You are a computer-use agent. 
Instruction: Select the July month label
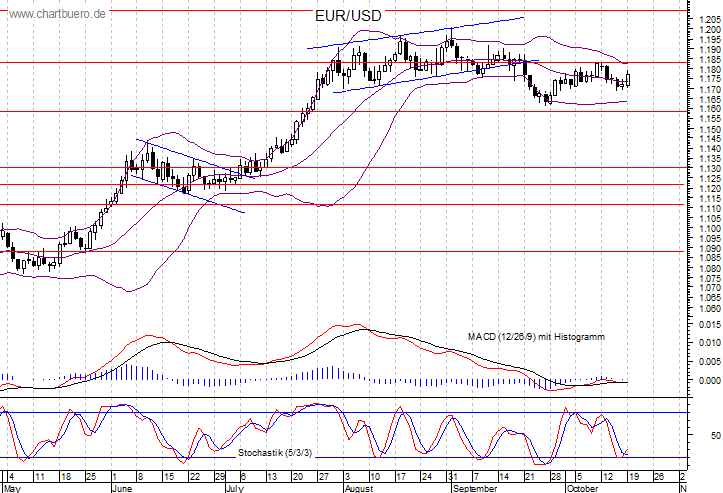(235, 488)
